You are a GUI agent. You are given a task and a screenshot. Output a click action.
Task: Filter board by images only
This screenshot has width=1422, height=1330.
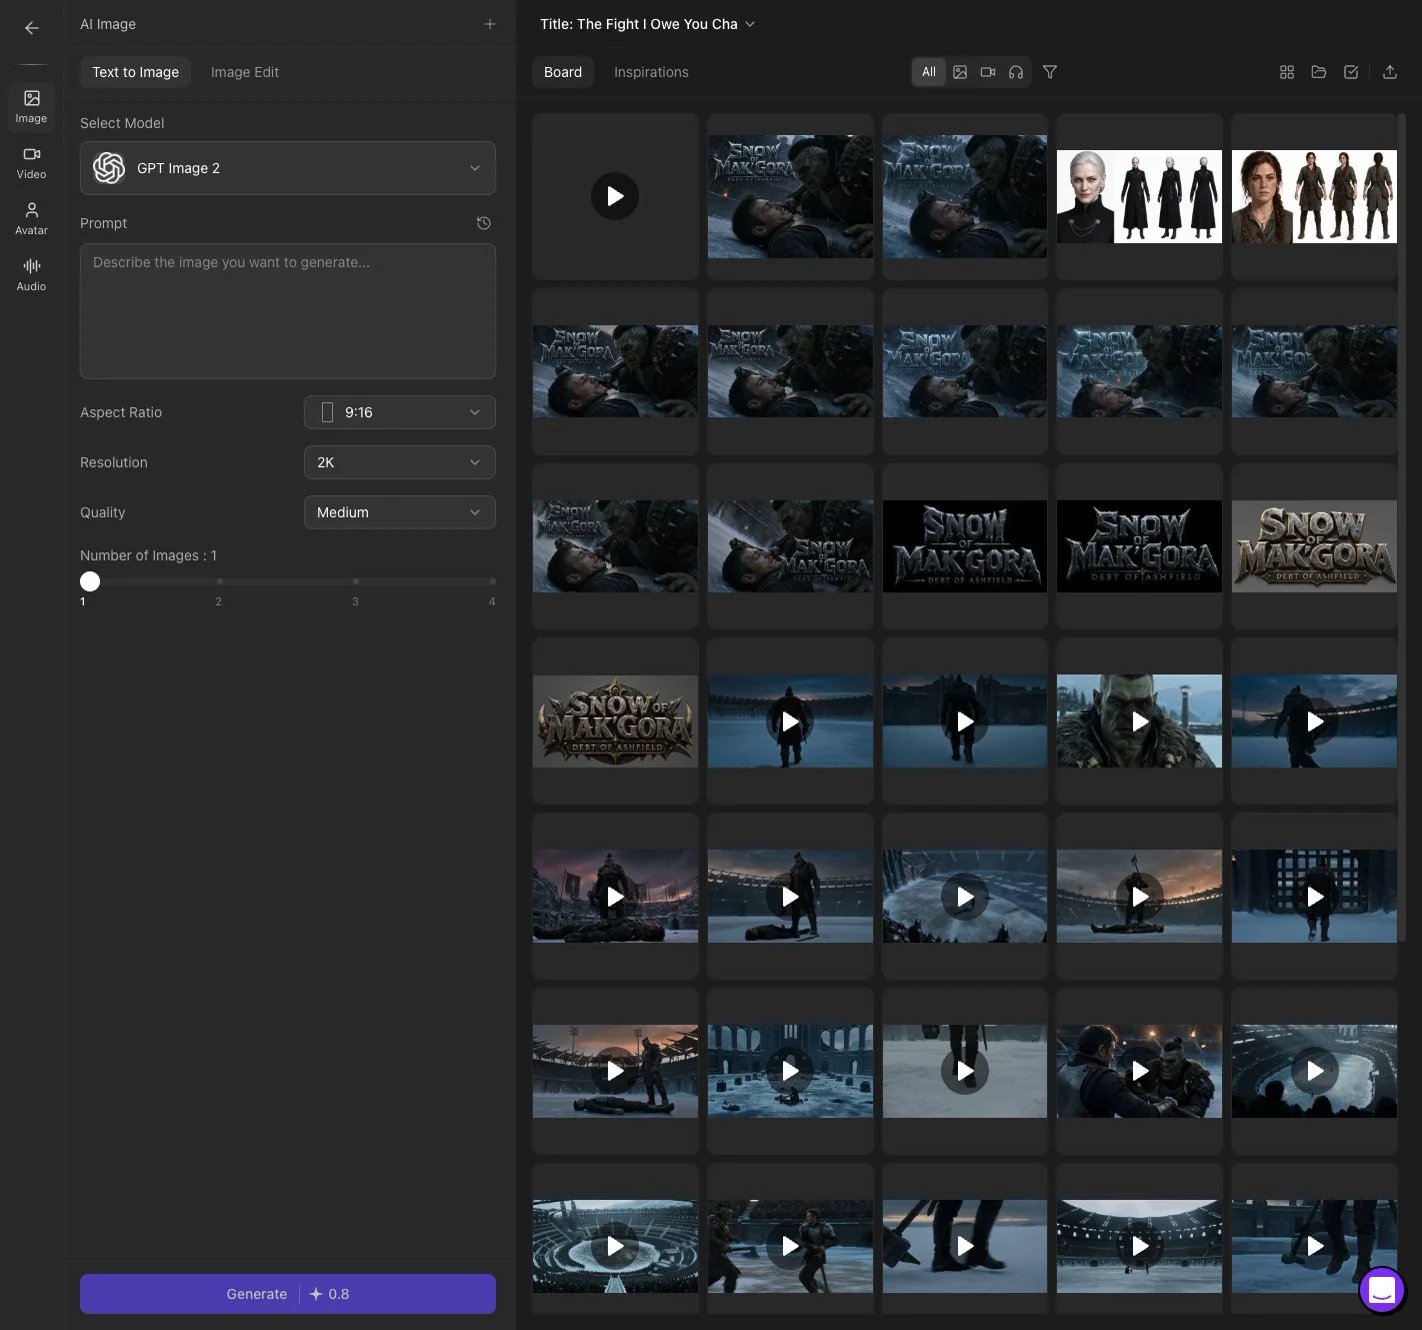pyautogui.click(x=960, y=72)
